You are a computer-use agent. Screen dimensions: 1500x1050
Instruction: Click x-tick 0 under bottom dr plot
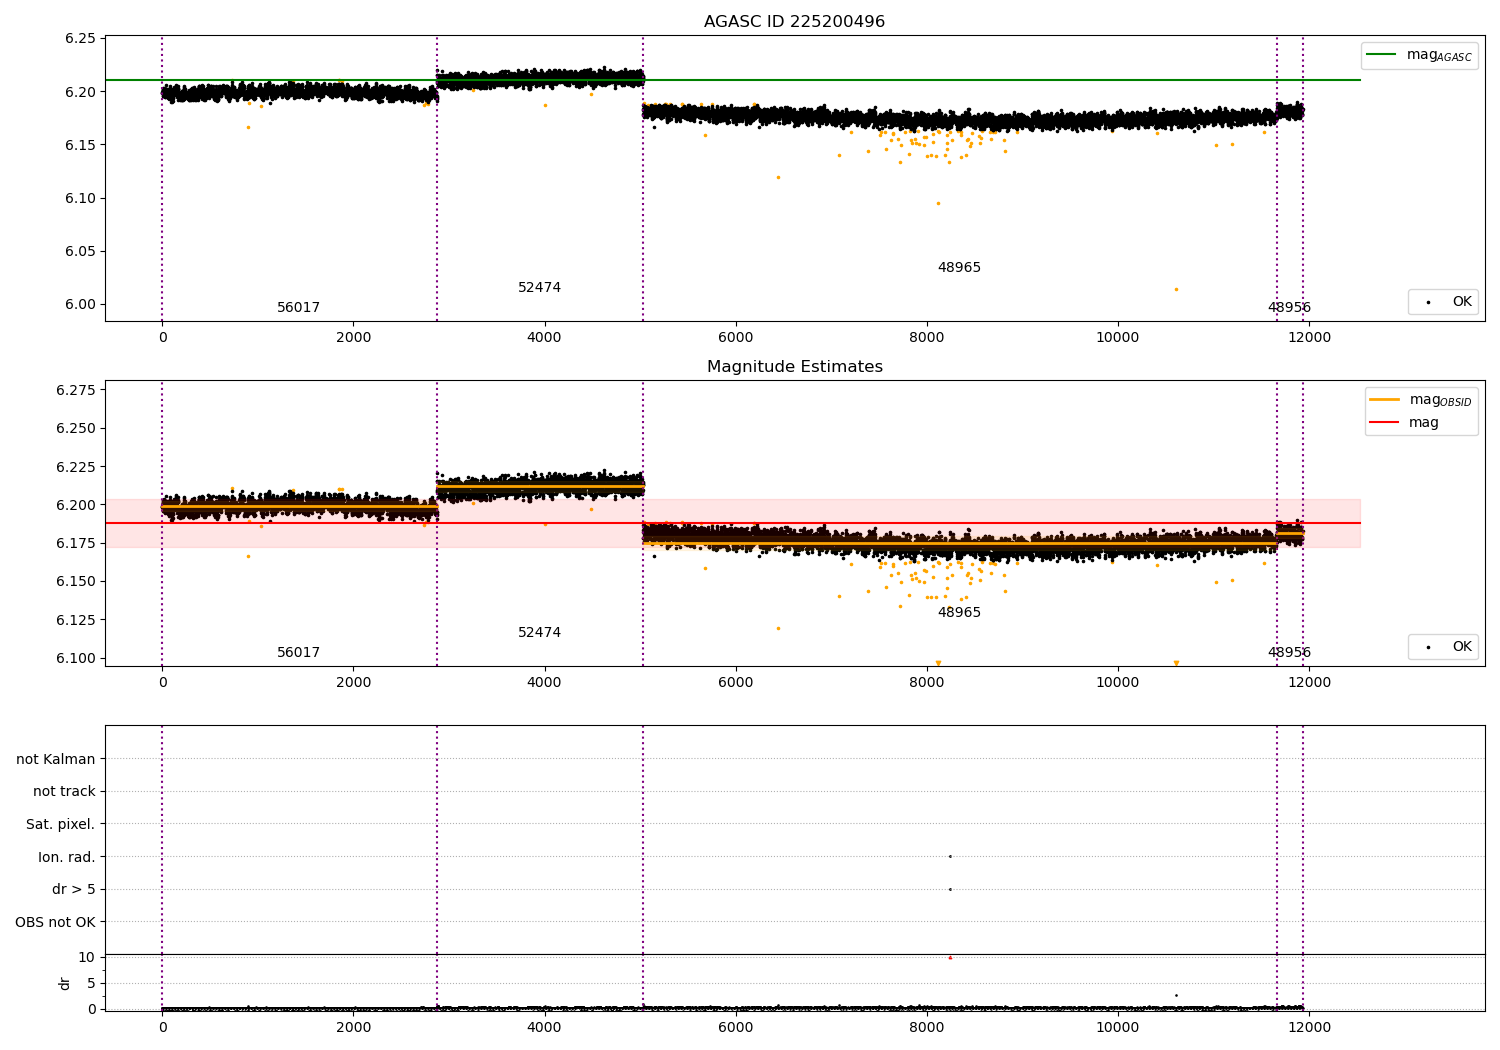tap(162, 1028)
